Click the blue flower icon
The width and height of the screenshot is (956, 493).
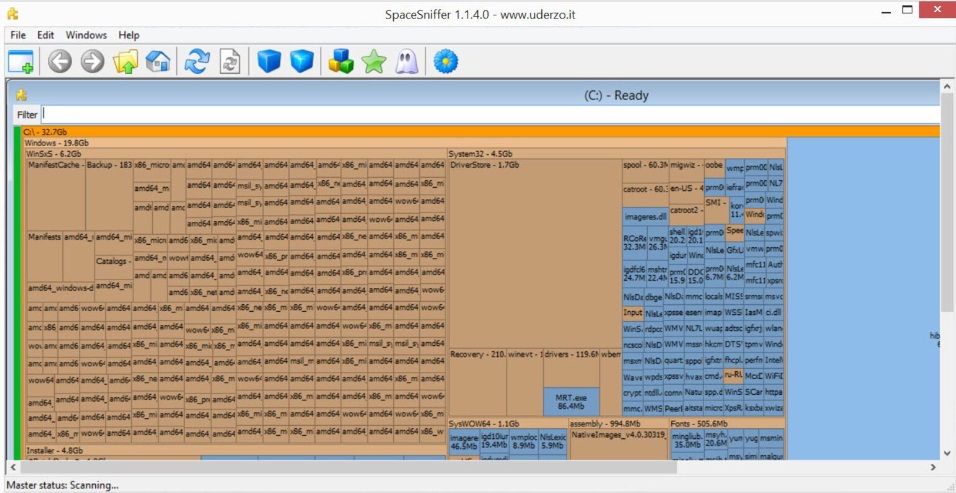pyautogui.click(x=445, y=62)
